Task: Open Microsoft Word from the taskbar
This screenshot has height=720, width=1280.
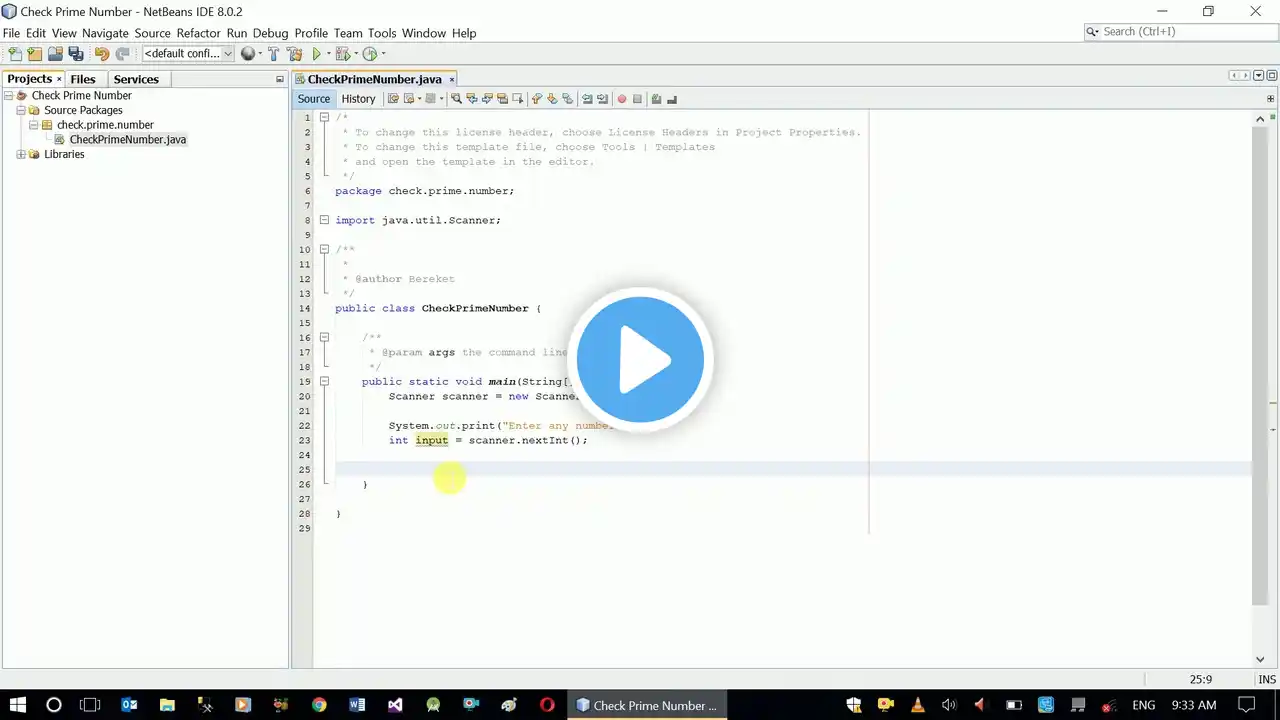Action: coord(357,705)
